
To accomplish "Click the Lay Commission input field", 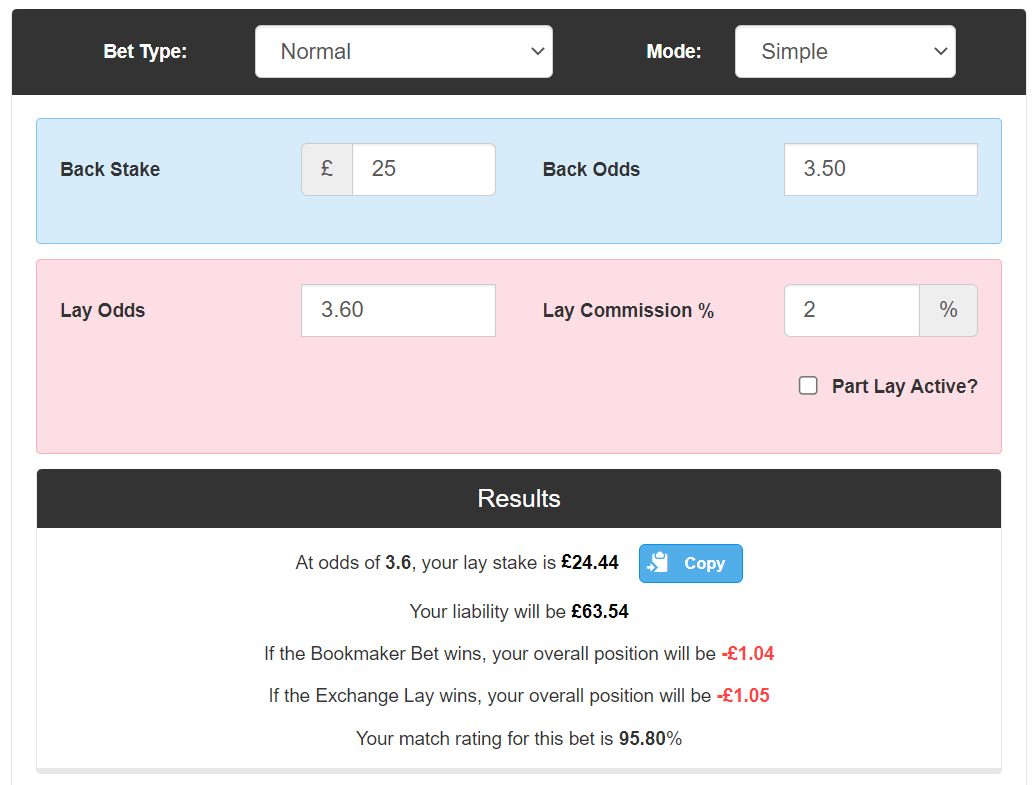I will [852, 310].
